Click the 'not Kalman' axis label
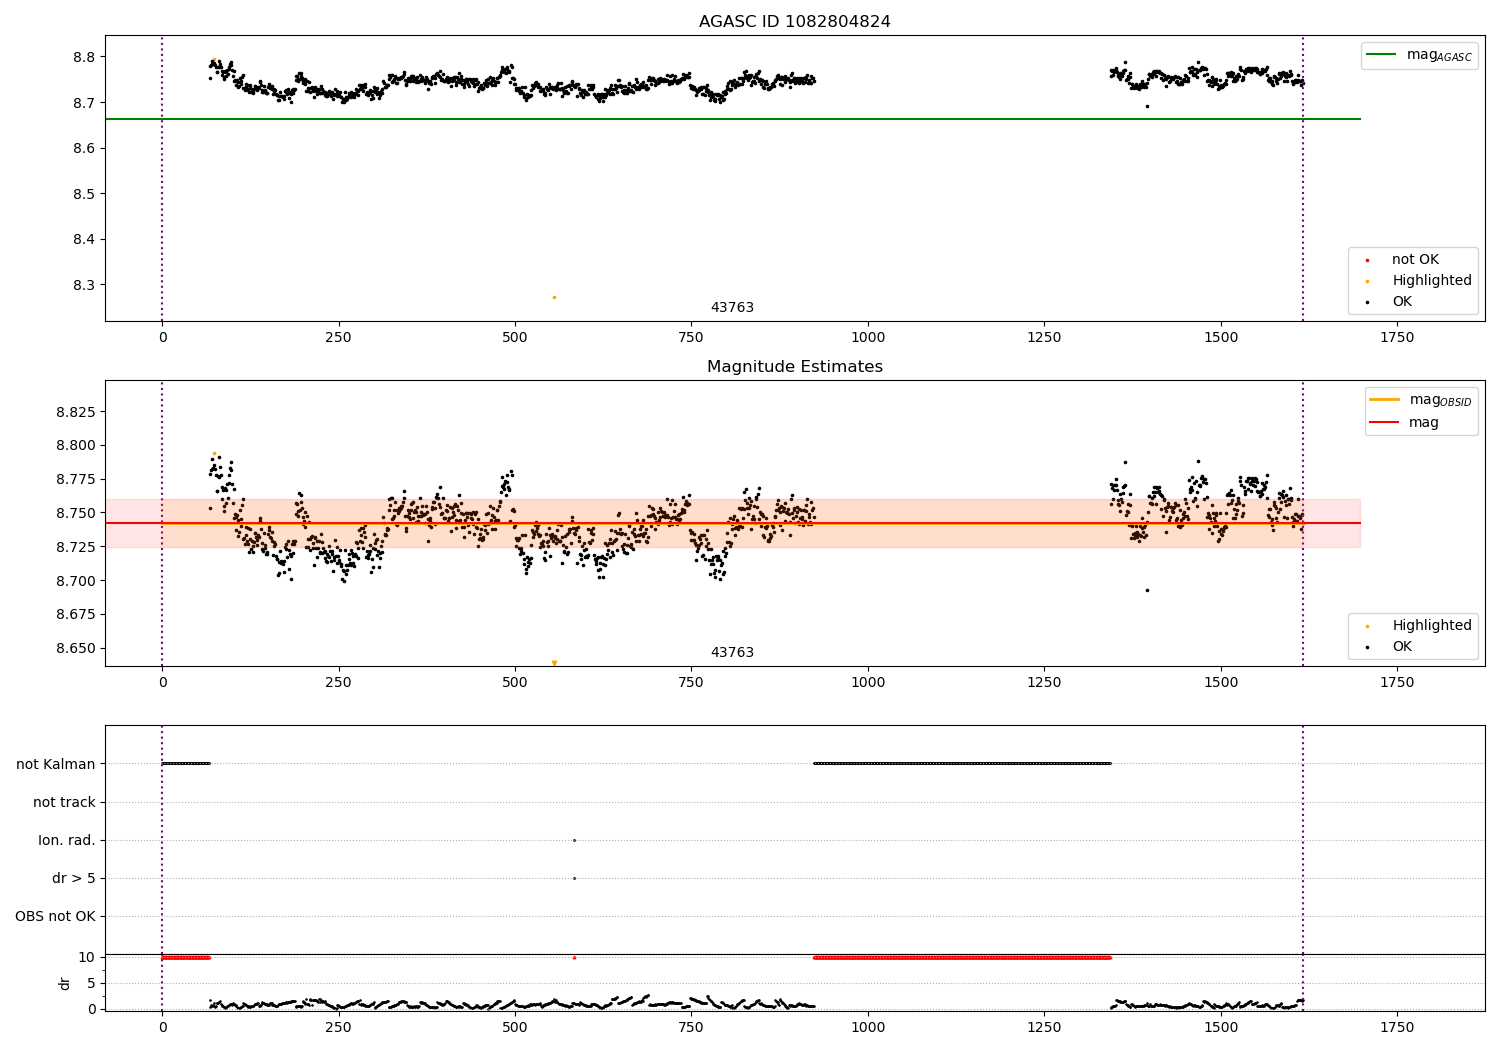The height and width of the screenshot is (1050, 1500). (x=55, y=764)
